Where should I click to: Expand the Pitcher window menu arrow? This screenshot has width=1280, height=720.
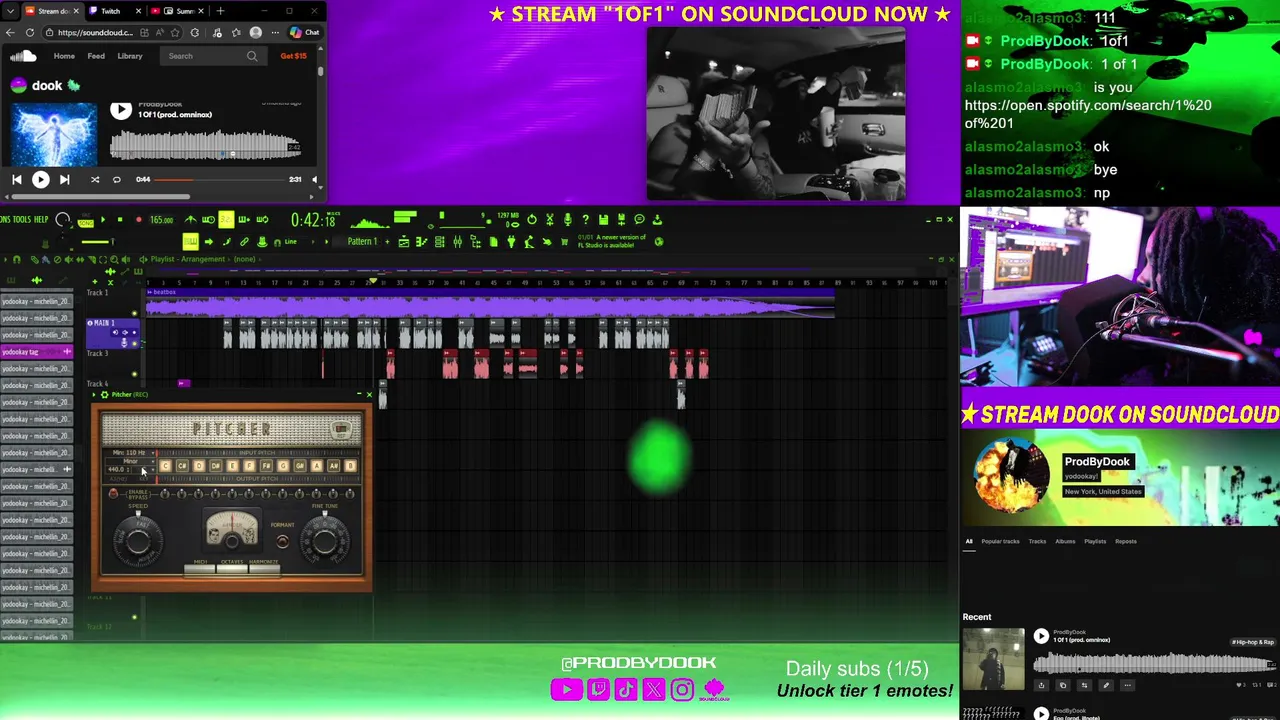coord(95,395)
